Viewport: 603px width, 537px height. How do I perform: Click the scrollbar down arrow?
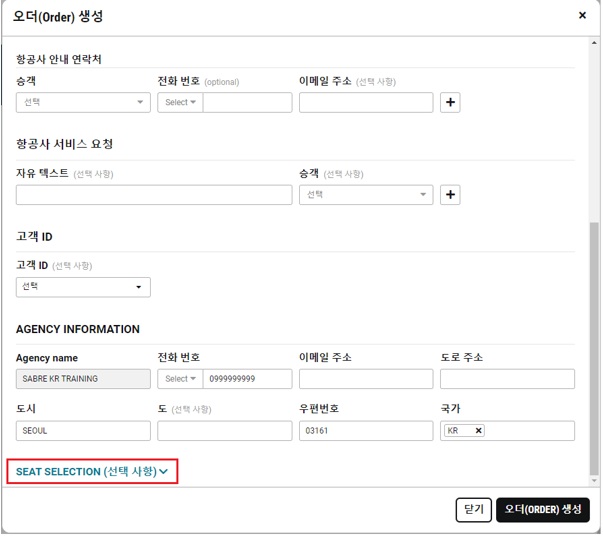point(594,481)
